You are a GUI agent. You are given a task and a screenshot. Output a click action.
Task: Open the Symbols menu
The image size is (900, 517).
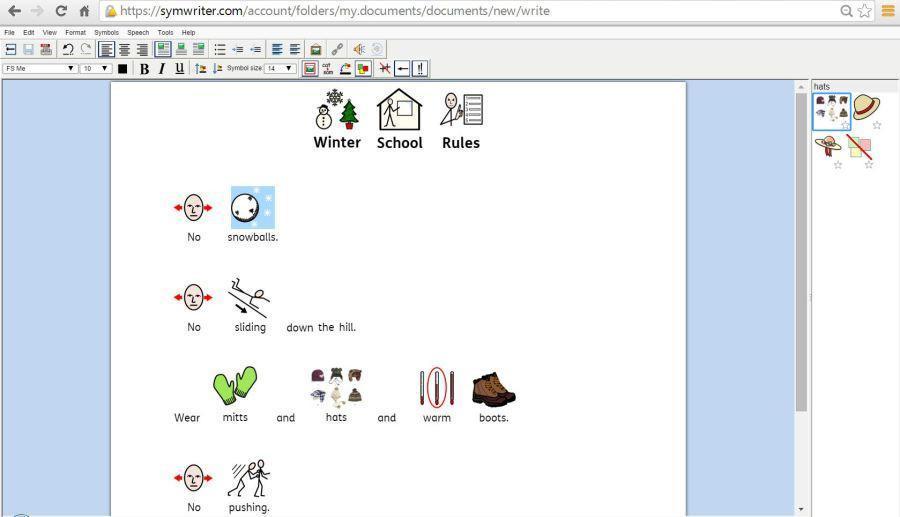[x=106, y=32]
